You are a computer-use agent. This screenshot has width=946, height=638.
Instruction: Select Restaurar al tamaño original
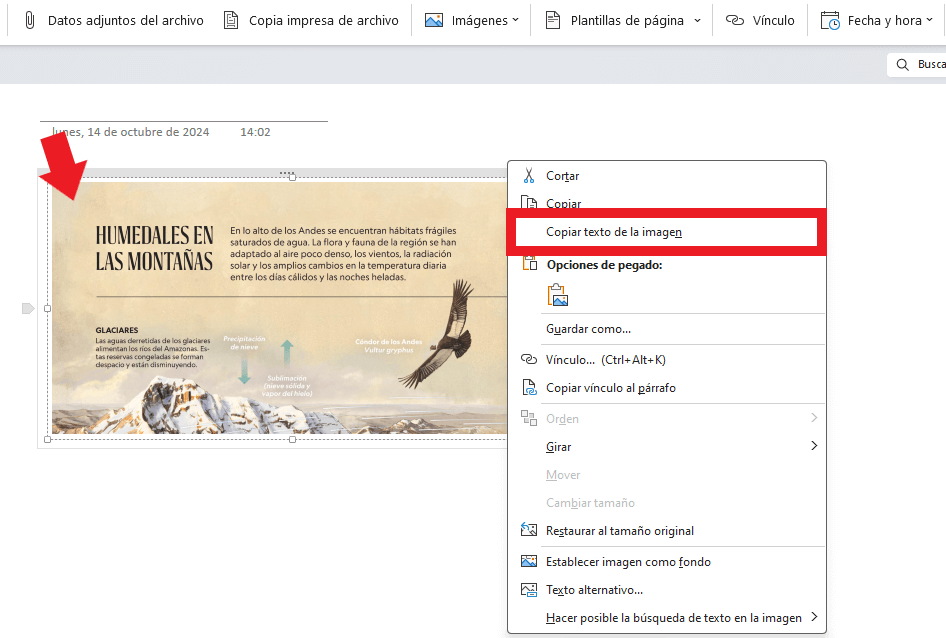pyautogui.click(x=667, y=531)
